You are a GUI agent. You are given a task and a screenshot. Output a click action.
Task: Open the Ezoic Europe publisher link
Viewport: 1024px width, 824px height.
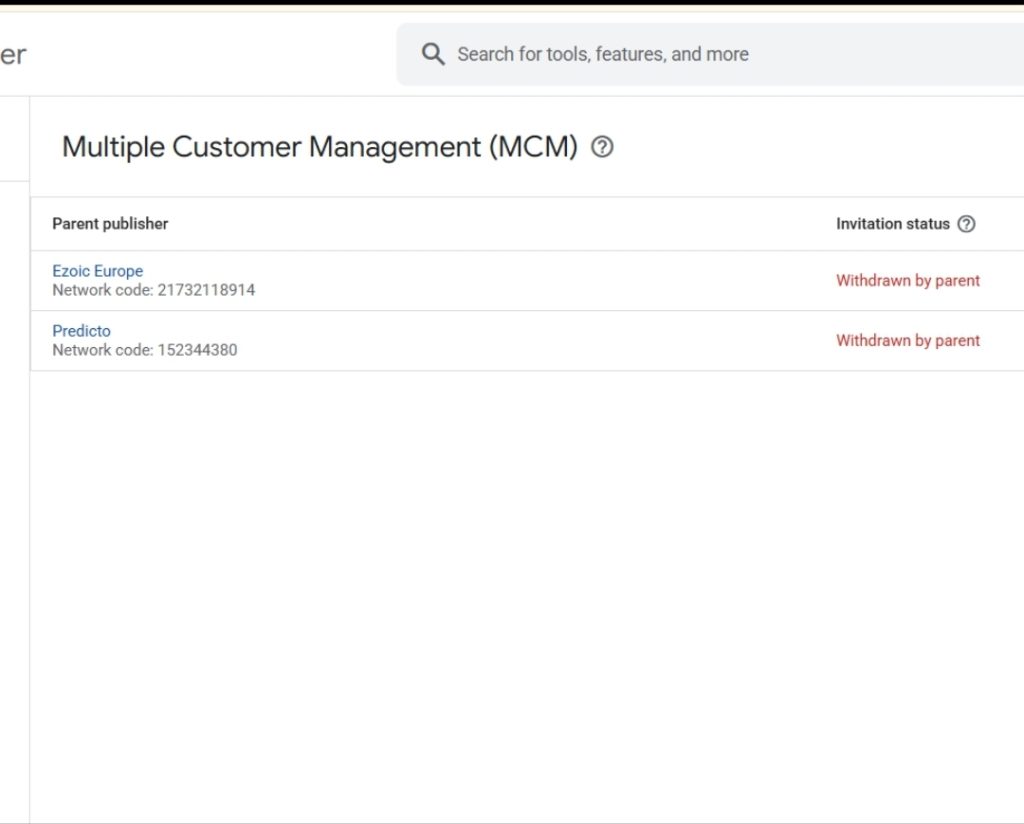coord(97,271)
